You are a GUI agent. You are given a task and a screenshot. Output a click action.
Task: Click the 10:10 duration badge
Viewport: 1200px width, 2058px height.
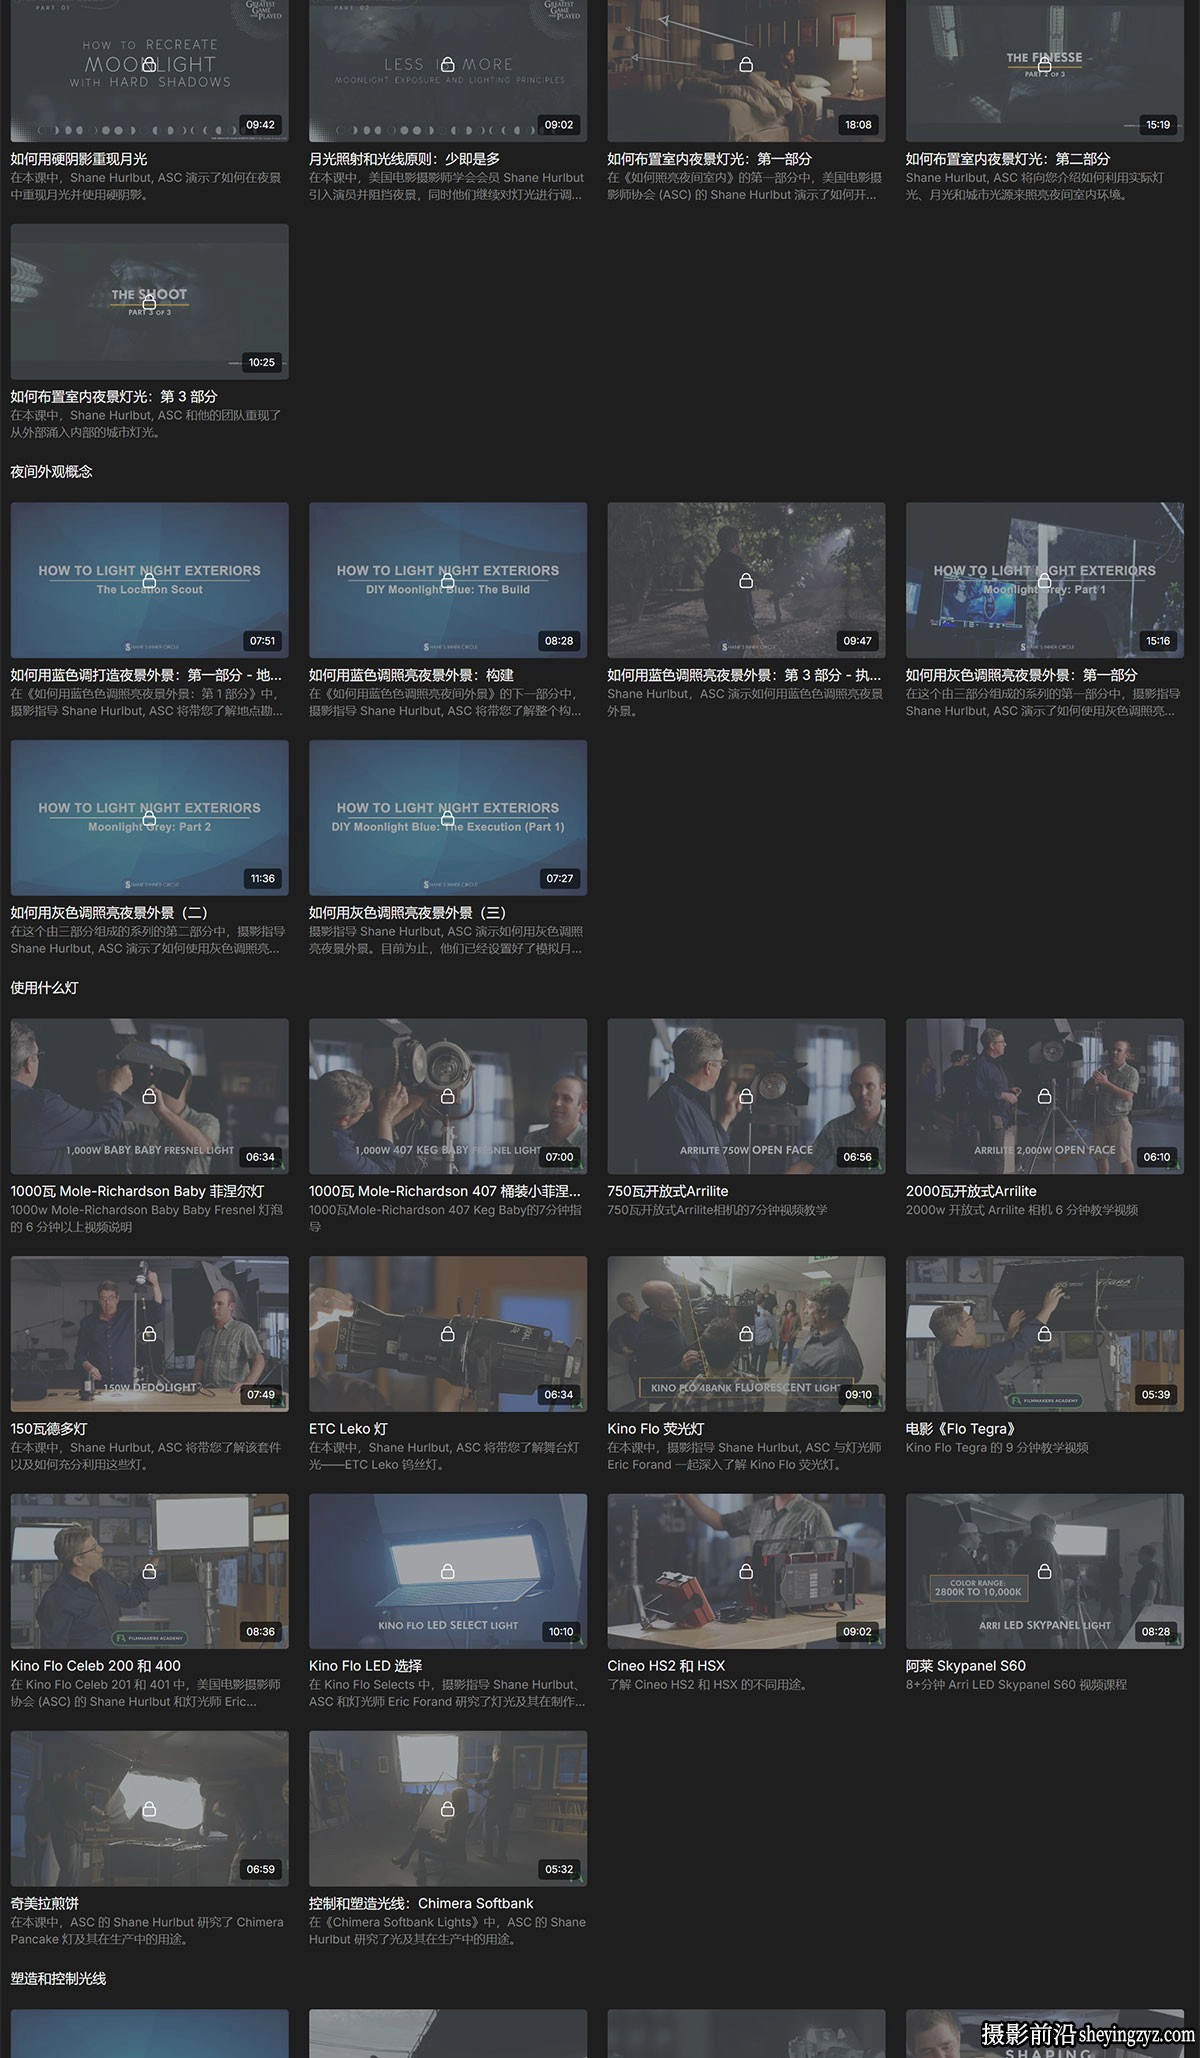(x=561, y=1632)
